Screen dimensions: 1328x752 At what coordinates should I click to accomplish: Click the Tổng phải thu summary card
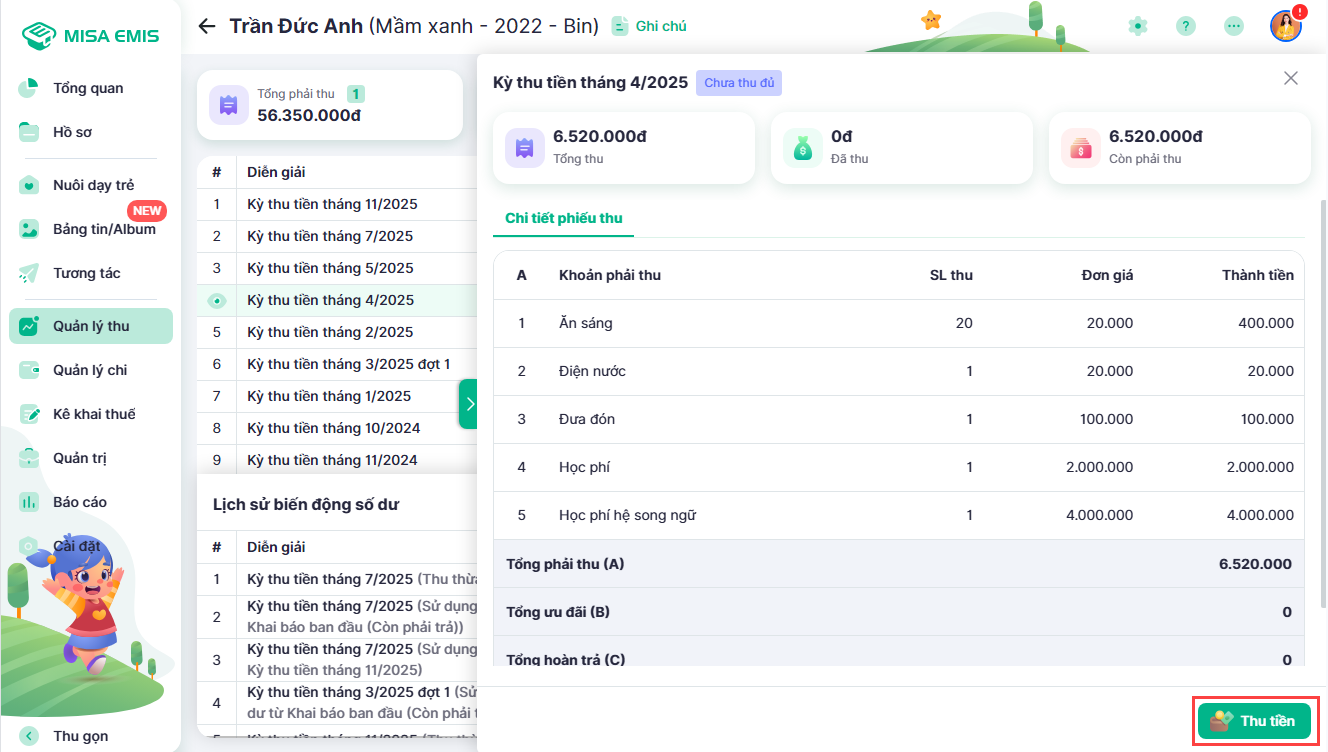[329, 105]
